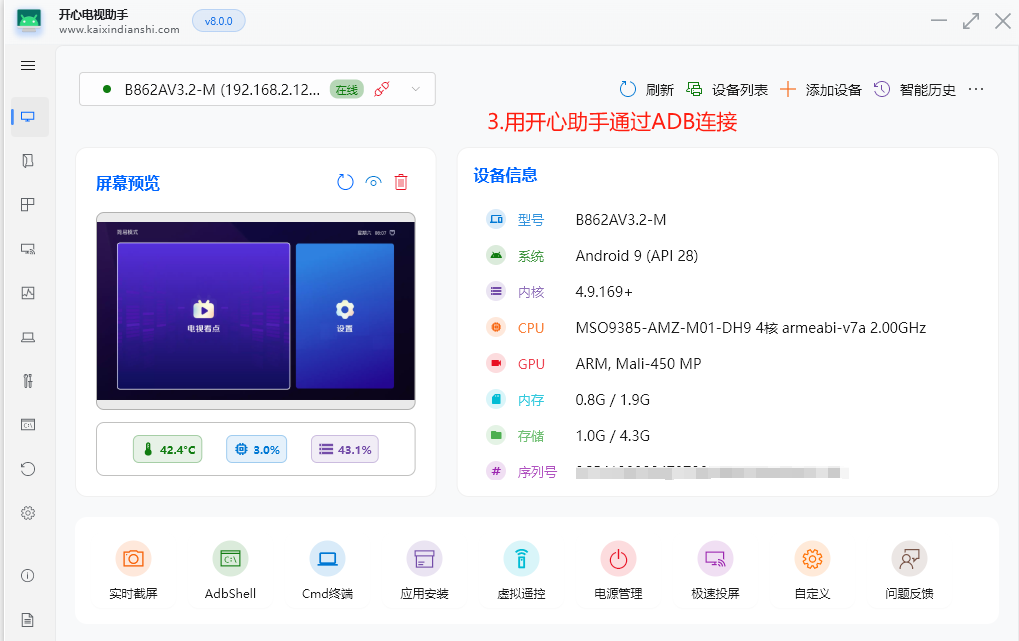
Task: Open the command terminal sidebar icon
Action: tap(28, 425)
